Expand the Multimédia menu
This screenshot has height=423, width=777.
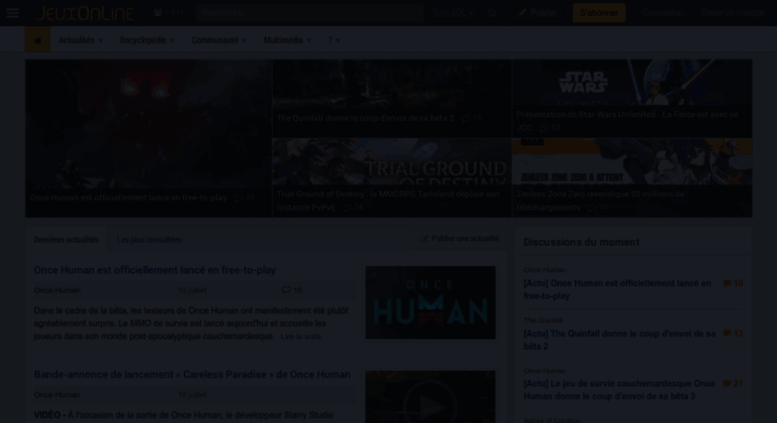pos(287,40)
